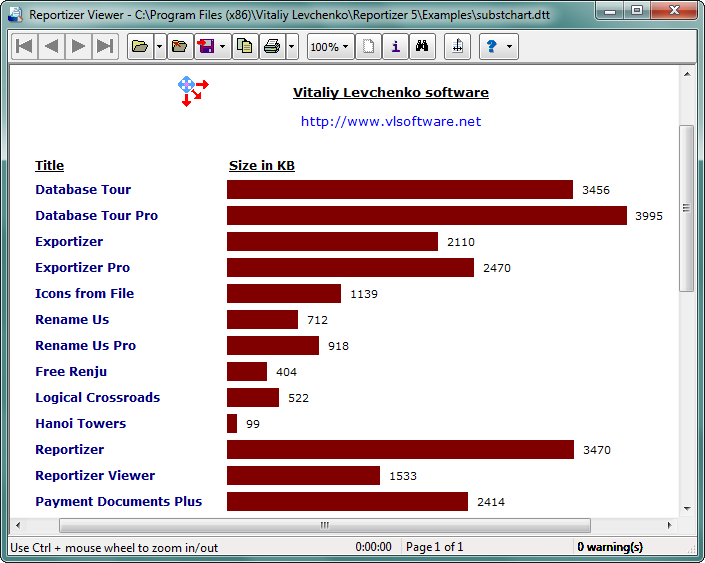This screenshot has height=563, width=705.
Task: Expand the open file dropdown arrow
Action: point(159,47)
